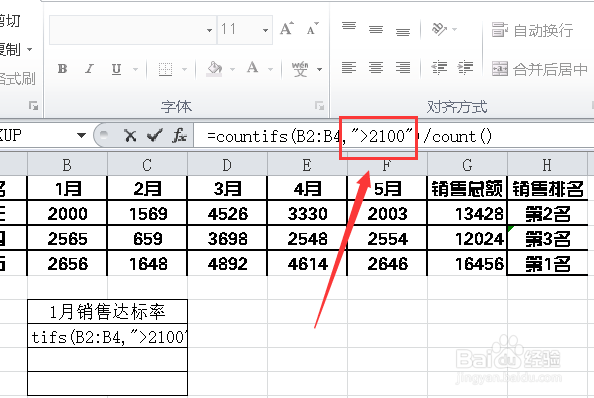The height and width of the screenshot is (398, 594).
Task: Confirm formula entry with checkmark
Action: pos(155,136)
